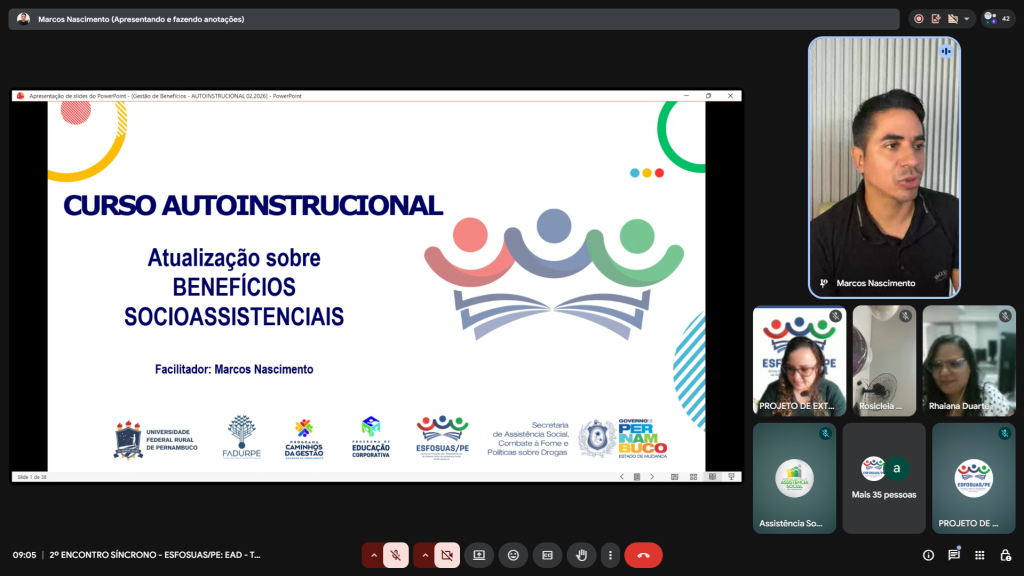Open the emoji reactions button

(513, 555)
